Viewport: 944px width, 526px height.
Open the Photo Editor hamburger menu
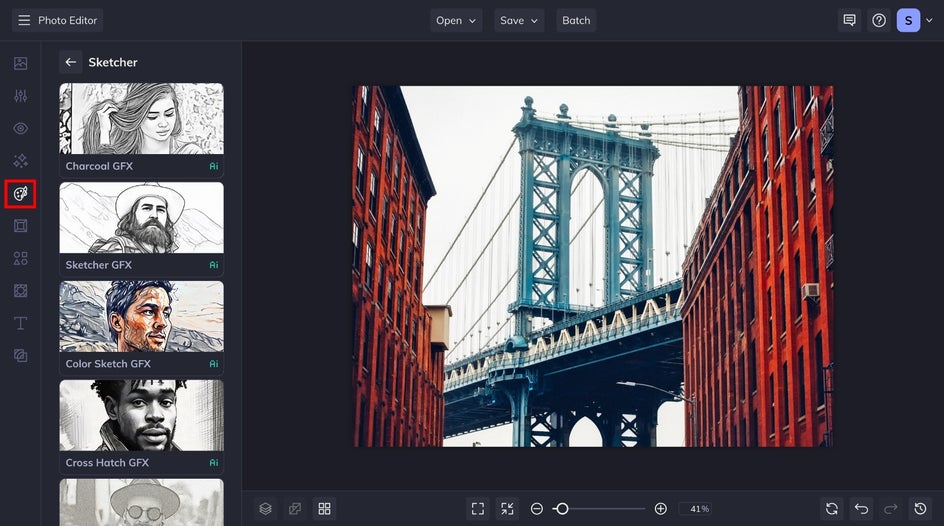[24, 20]
